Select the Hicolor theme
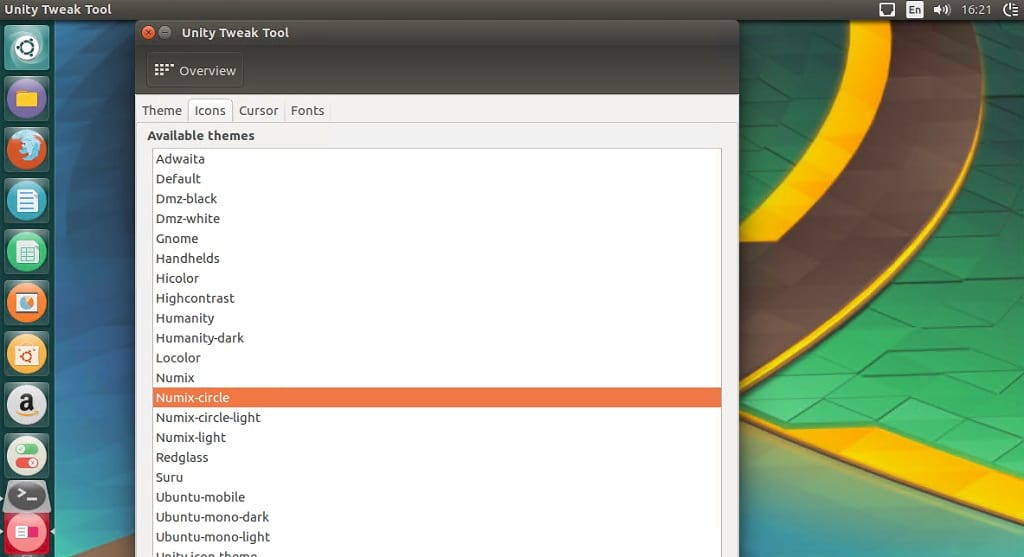Image resolution: width=1024 pixels, height=557 pixels. [437, 278]
